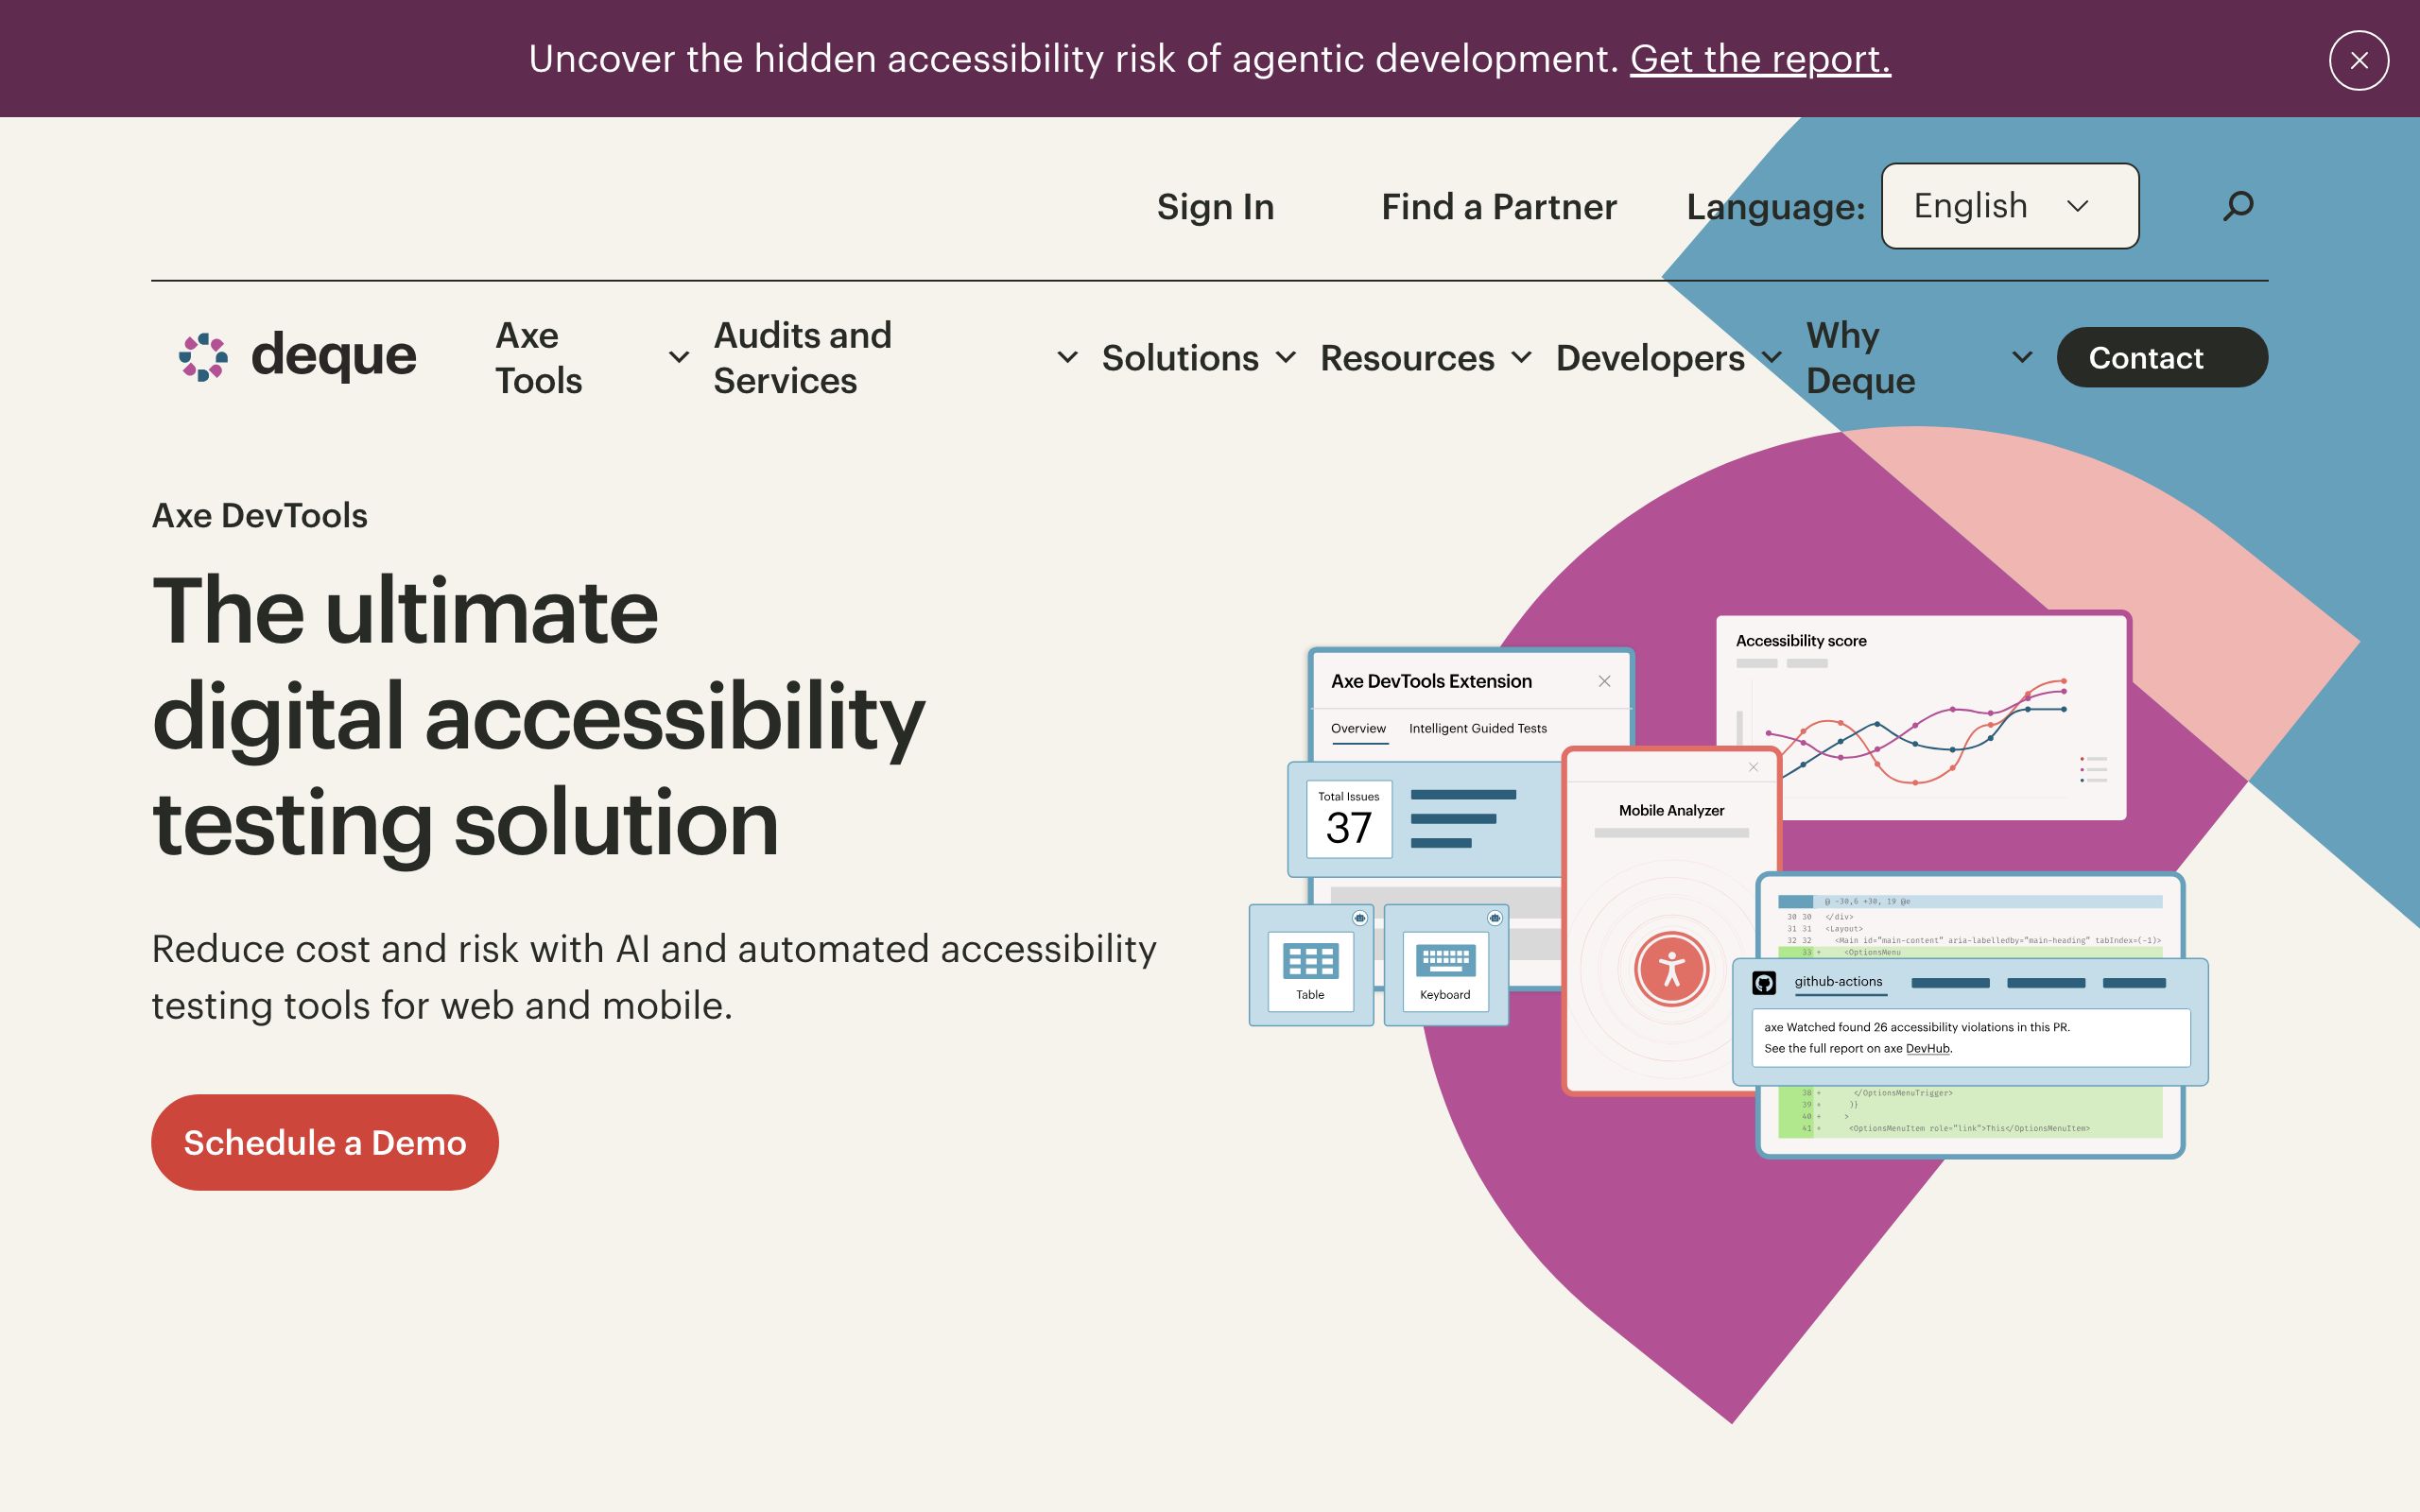Expand the Developers chevron
This screenshot has height=1512, width=2420.
tap(1771, 357)
